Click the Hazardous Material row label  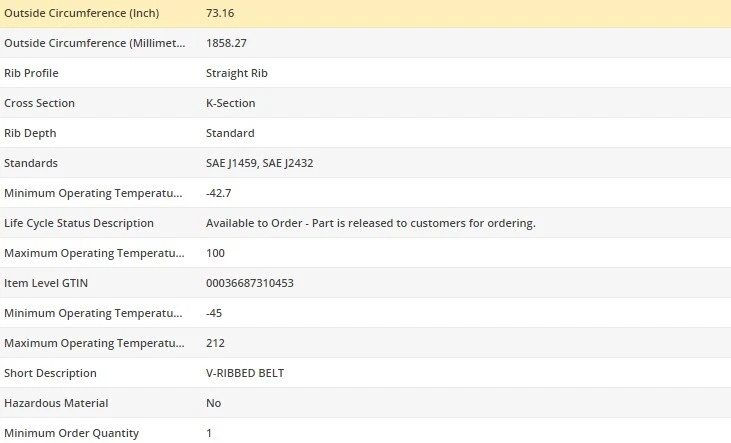pos(56,403)
